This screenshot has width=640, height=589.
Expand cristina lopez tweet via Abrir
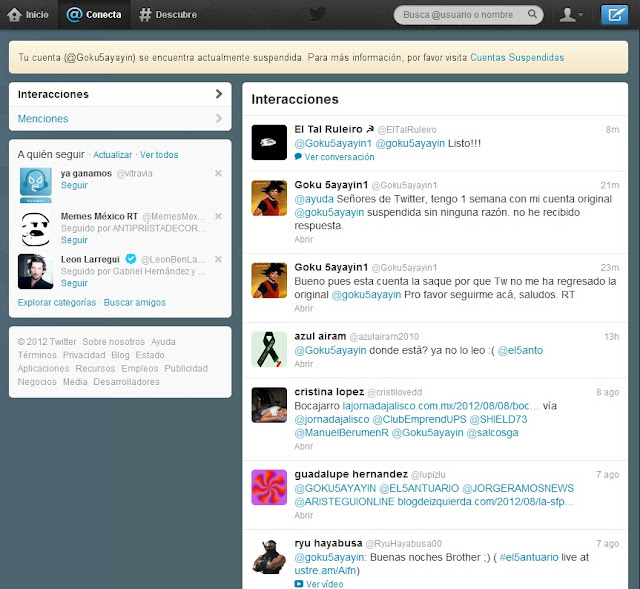click(x=304, y=447)
